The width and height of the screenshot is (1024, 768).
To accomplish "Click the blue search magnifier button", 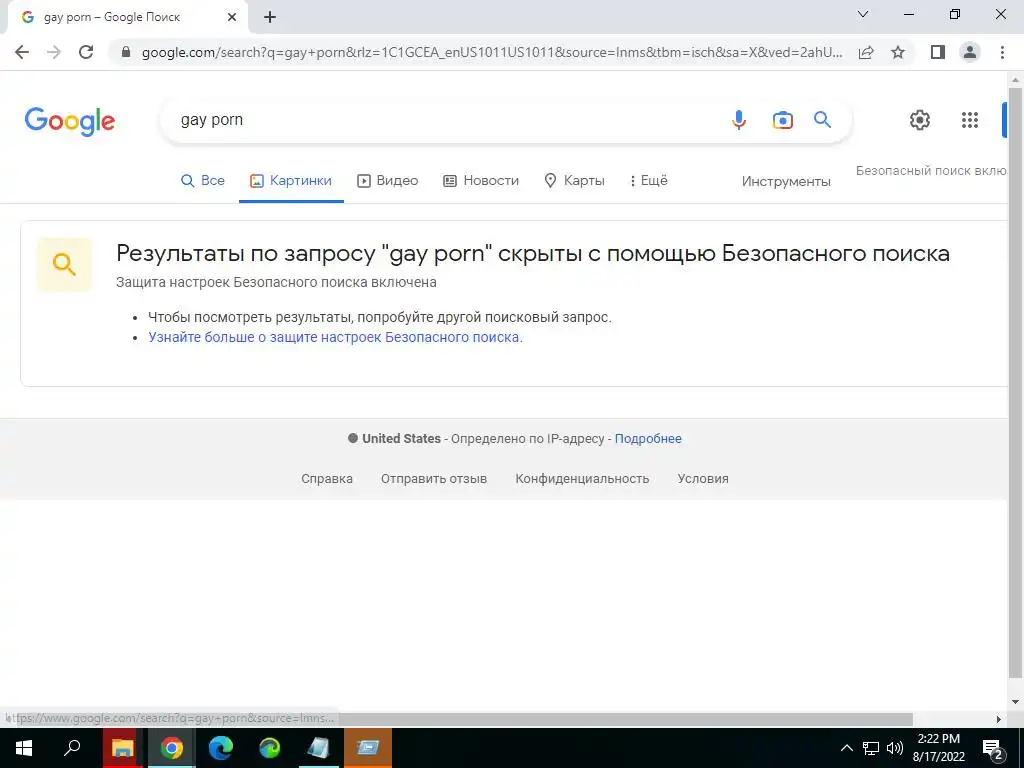I will pos(822,120).
